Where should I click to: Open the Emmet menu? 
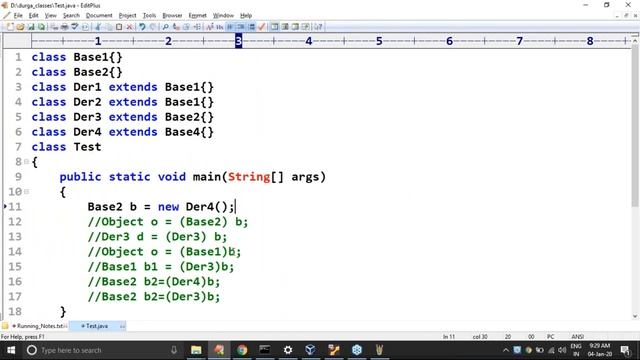click(198, 16)
